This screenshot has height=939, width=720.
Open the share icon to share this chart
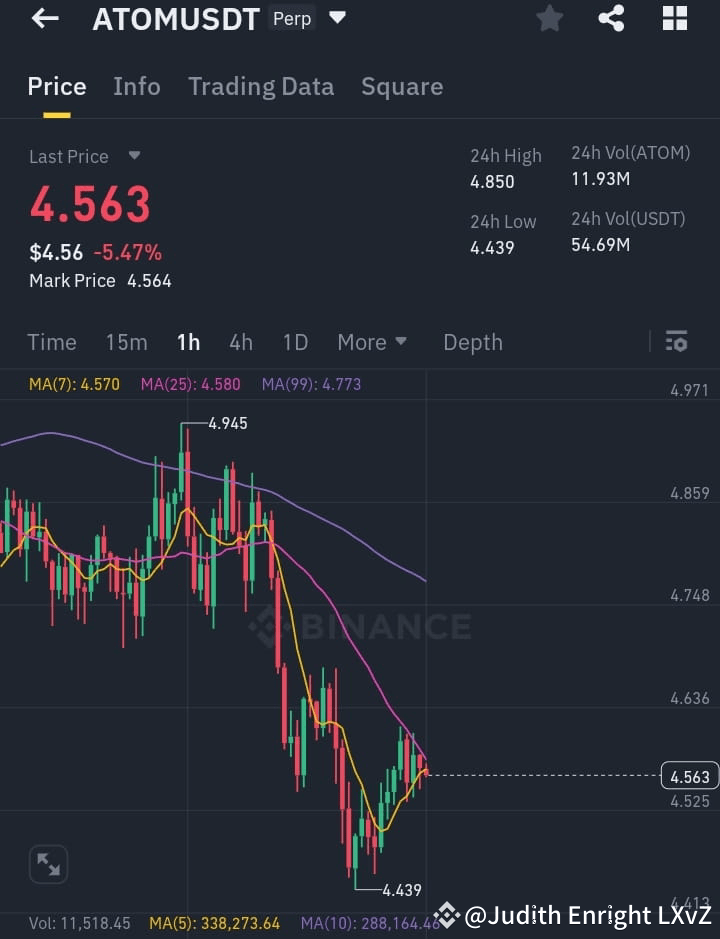[x=611, y=18]
